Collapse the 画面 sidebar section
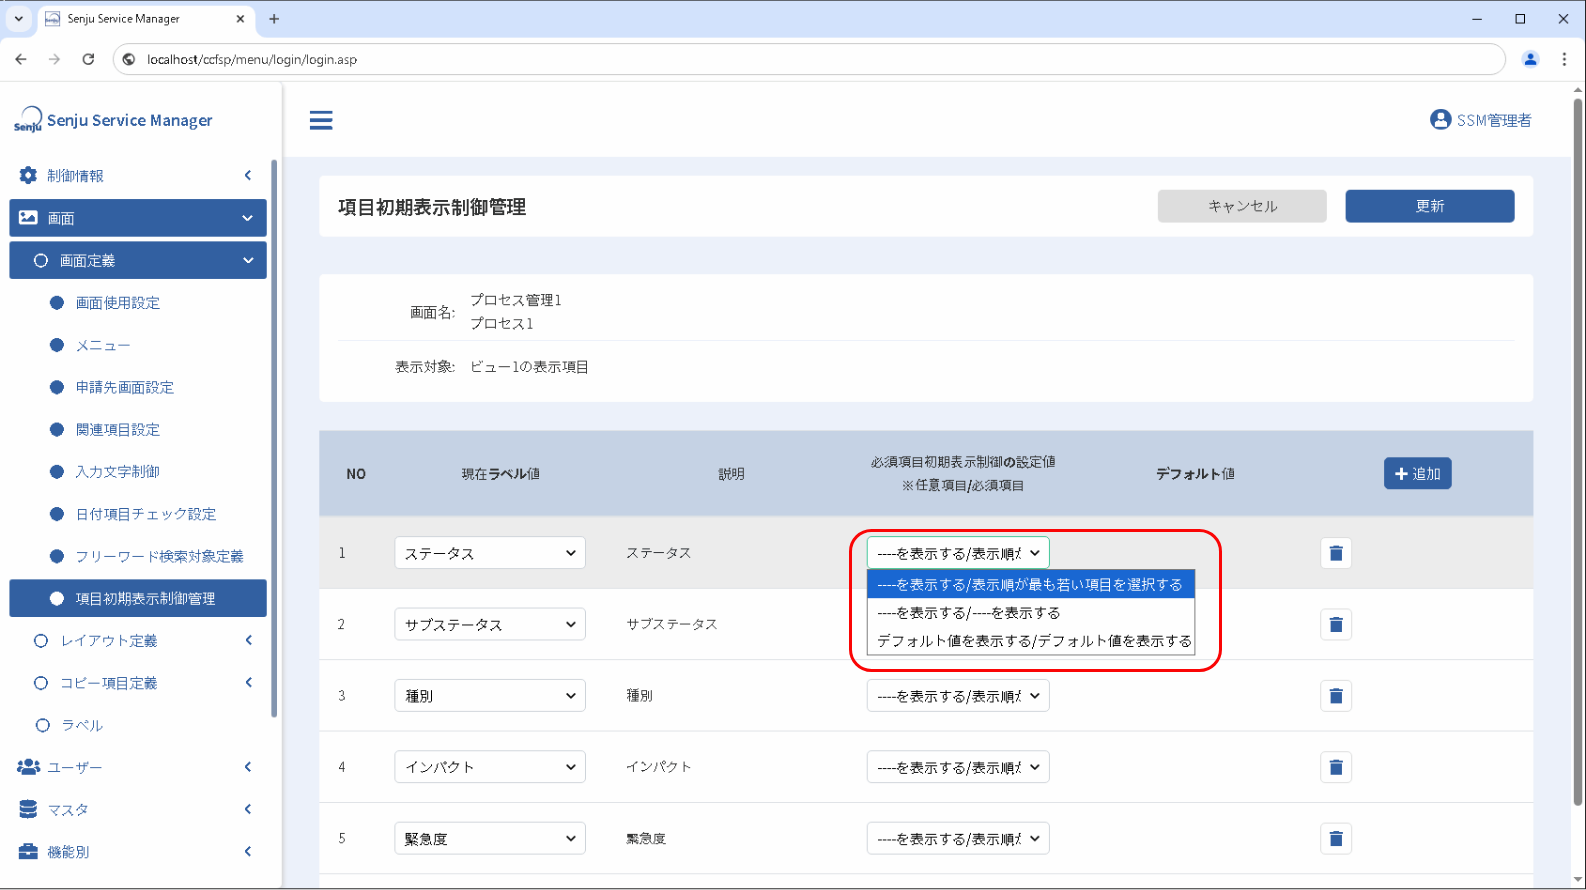Viewport: 1586px width, 890px height. coord(138,218)
